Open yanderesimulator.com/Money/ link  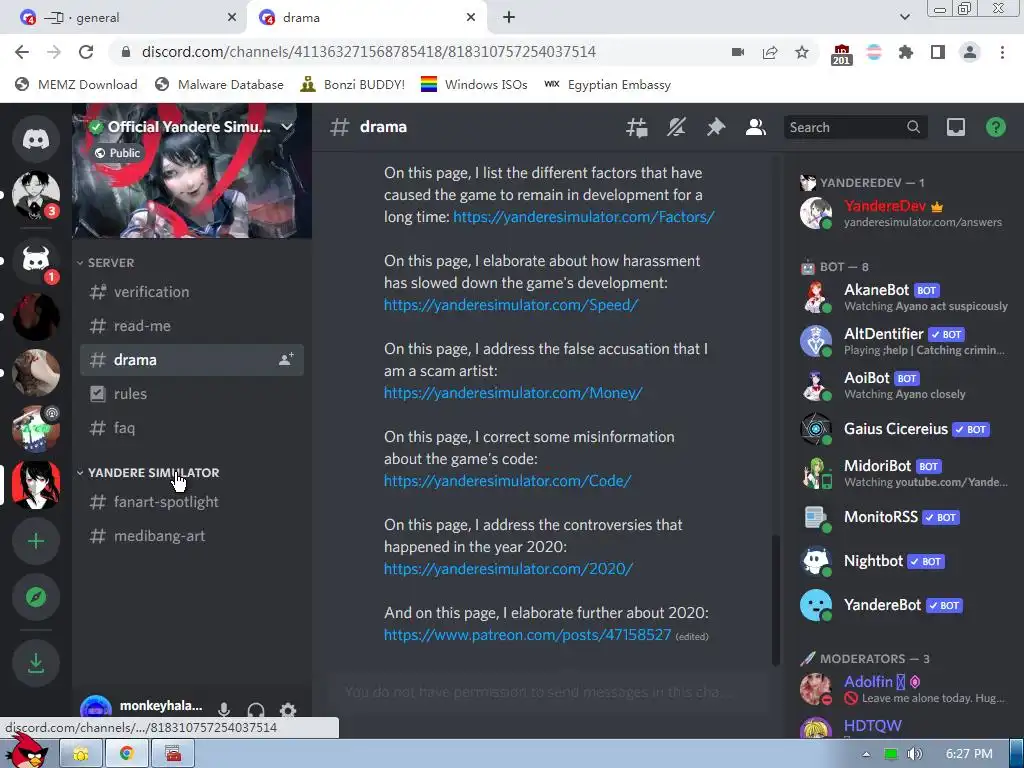point(513,393)
